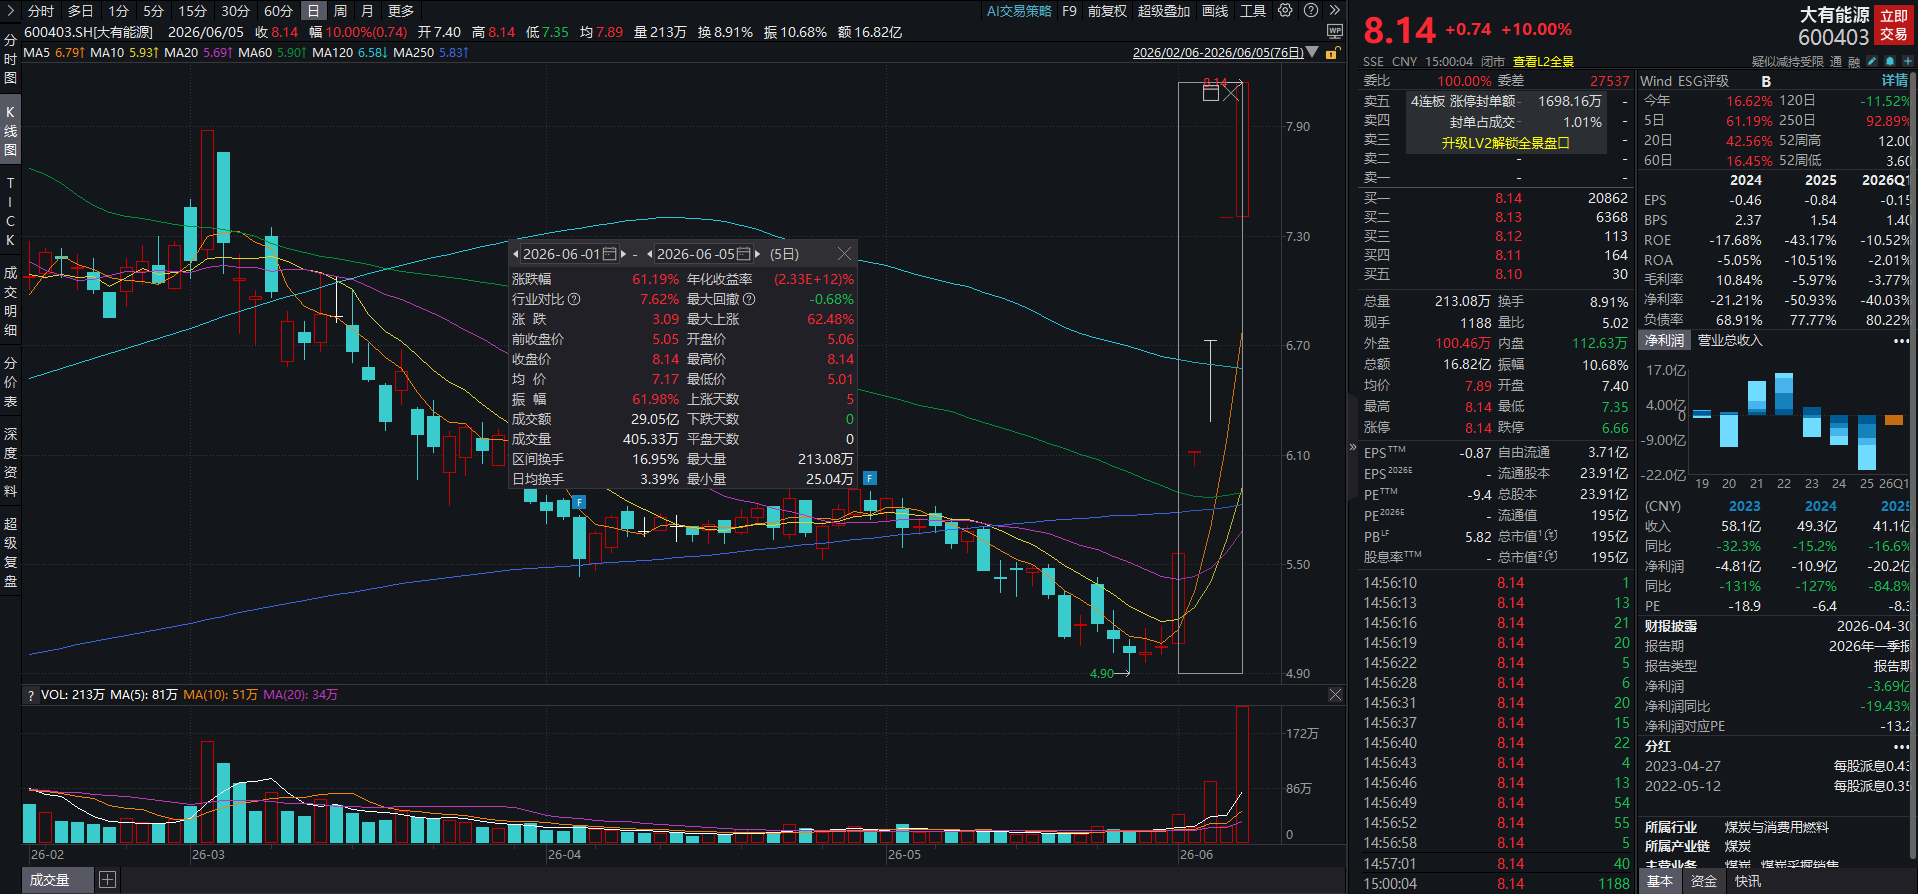Click the blue F marker near 26-04

coord(579,502)
